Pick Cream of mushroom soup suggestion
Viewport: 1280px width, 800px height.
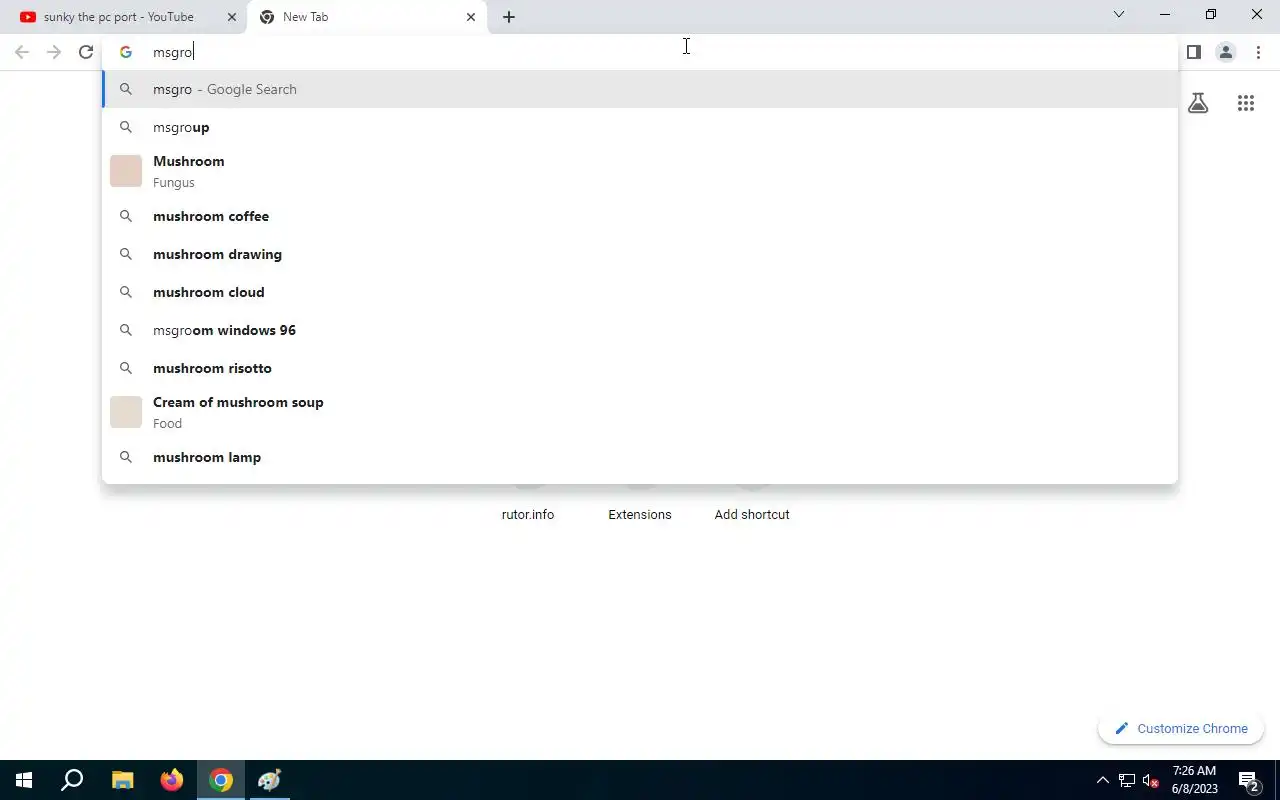(640, 412)
